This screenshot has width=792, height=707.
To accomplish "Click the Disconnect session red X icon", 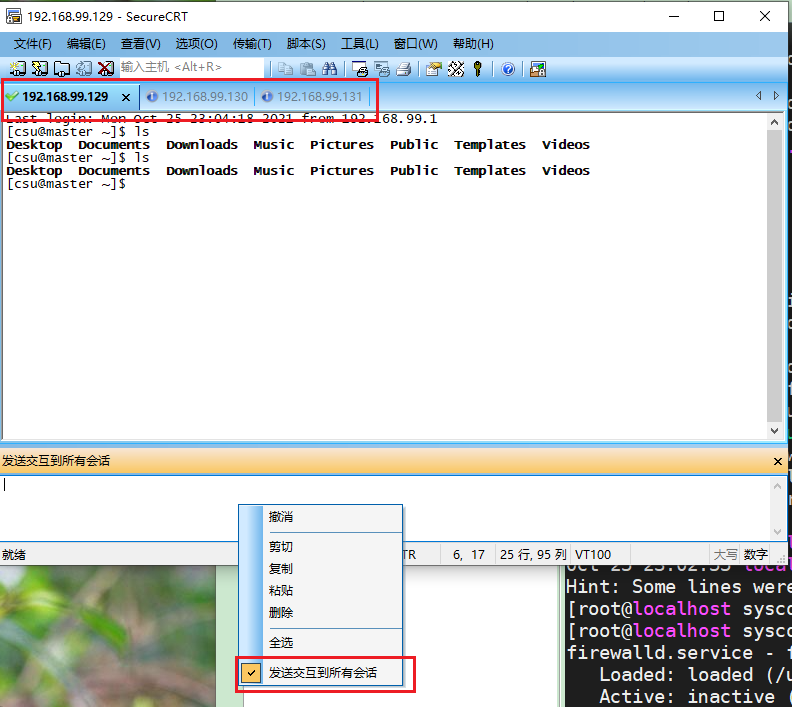I will [106, 69].
